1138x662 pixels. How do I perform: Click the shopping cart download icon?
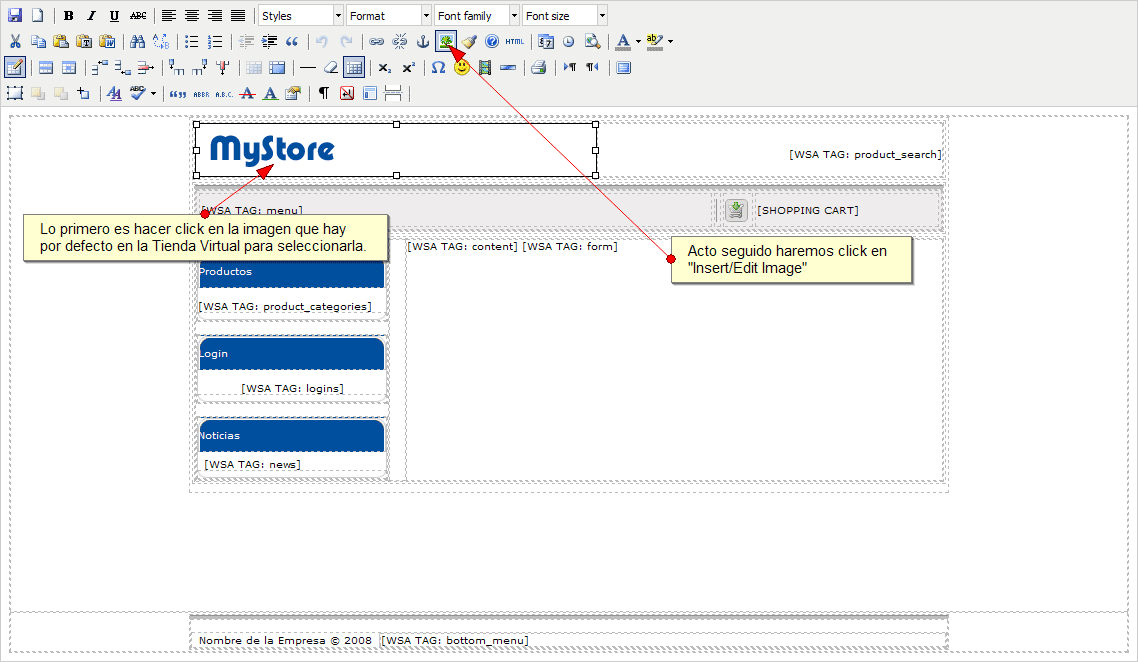(x=736, y=210)
